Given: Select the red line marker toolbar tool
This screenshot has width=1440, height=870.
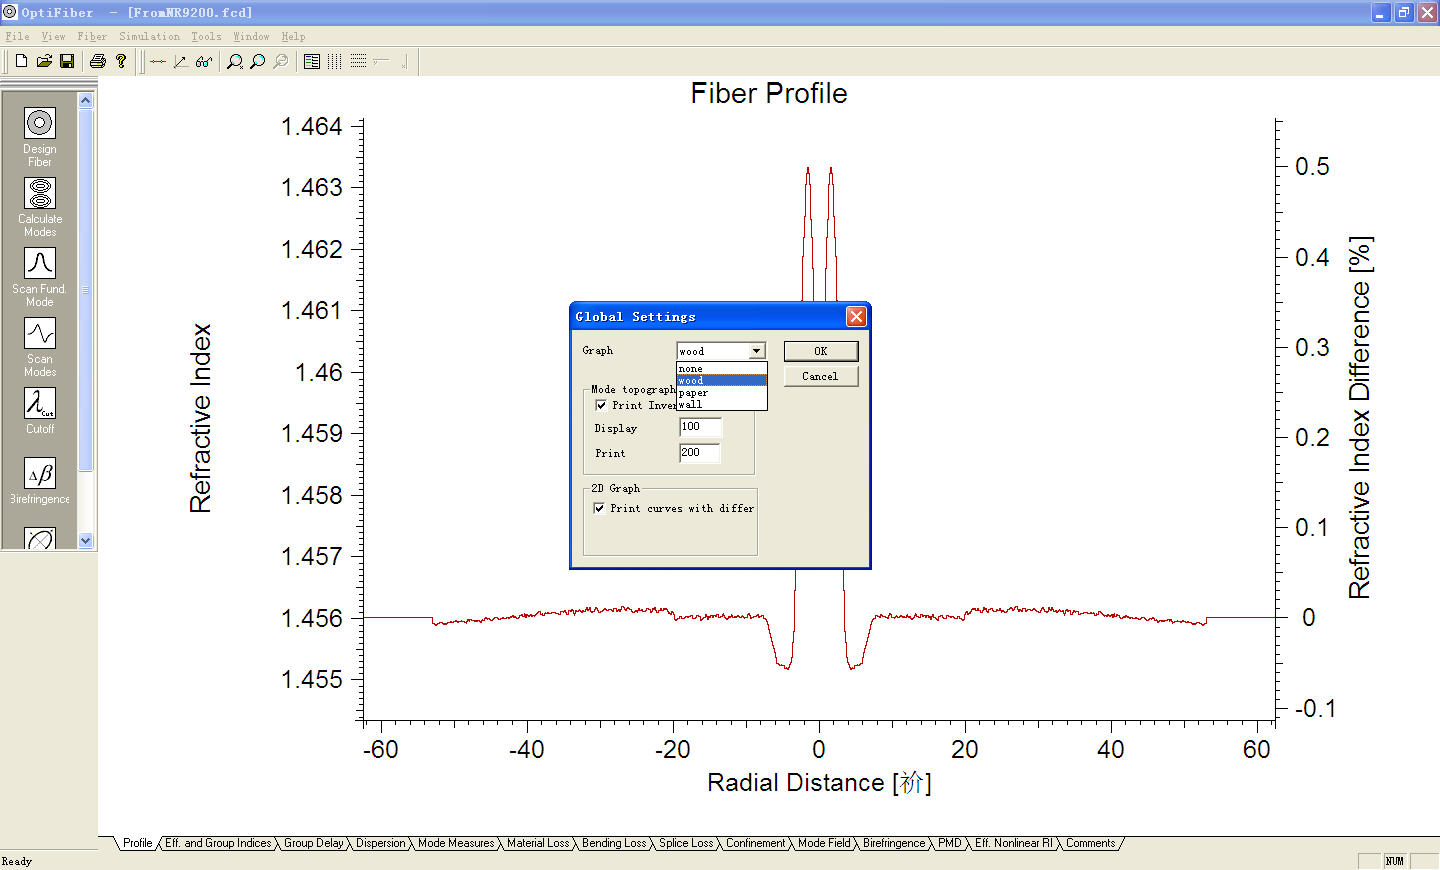Looking at the screenshot, I should (158, 61).
